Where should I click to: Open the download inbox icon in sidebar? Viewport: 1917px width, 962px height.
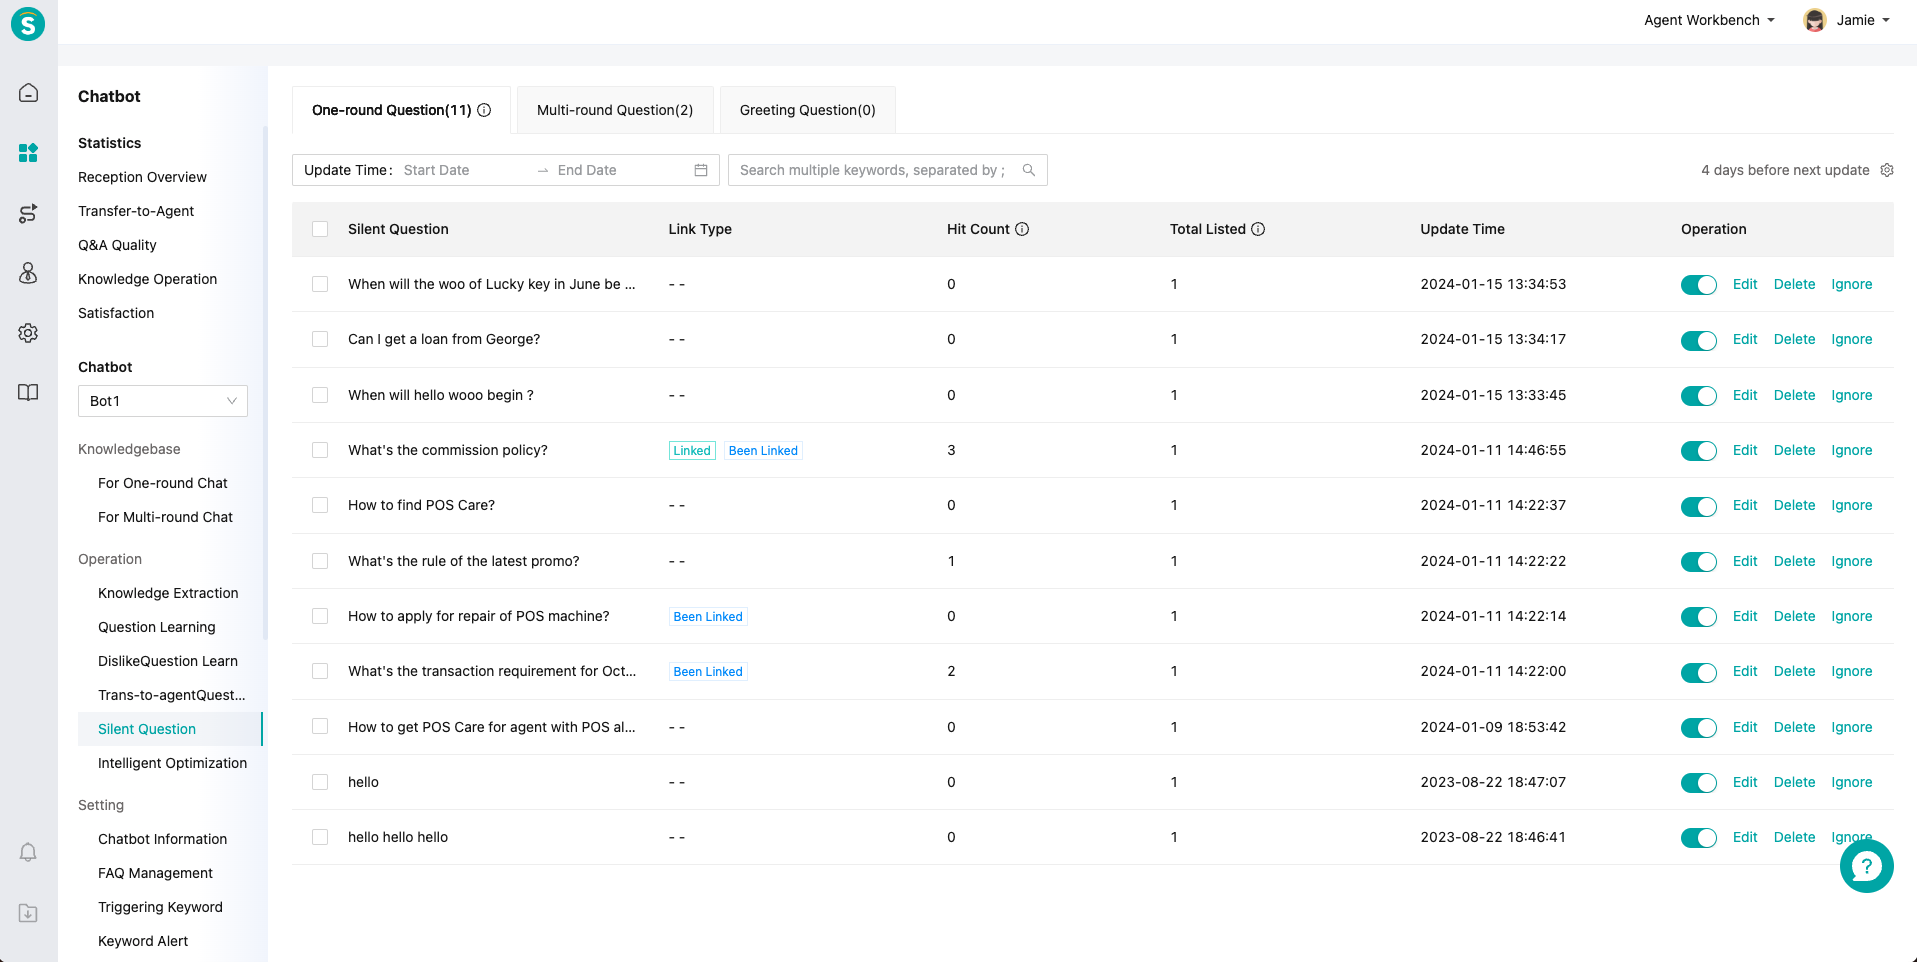click(28, 913)
